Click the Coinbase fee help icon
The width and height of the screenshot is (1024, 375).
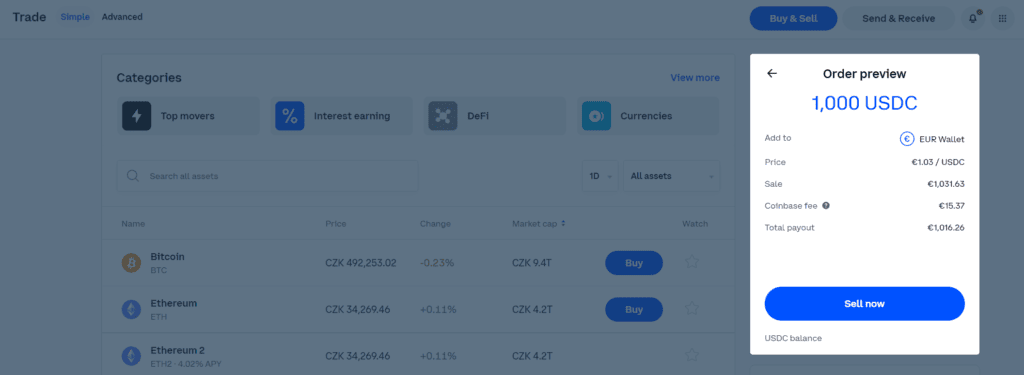(x=826, y=206)
